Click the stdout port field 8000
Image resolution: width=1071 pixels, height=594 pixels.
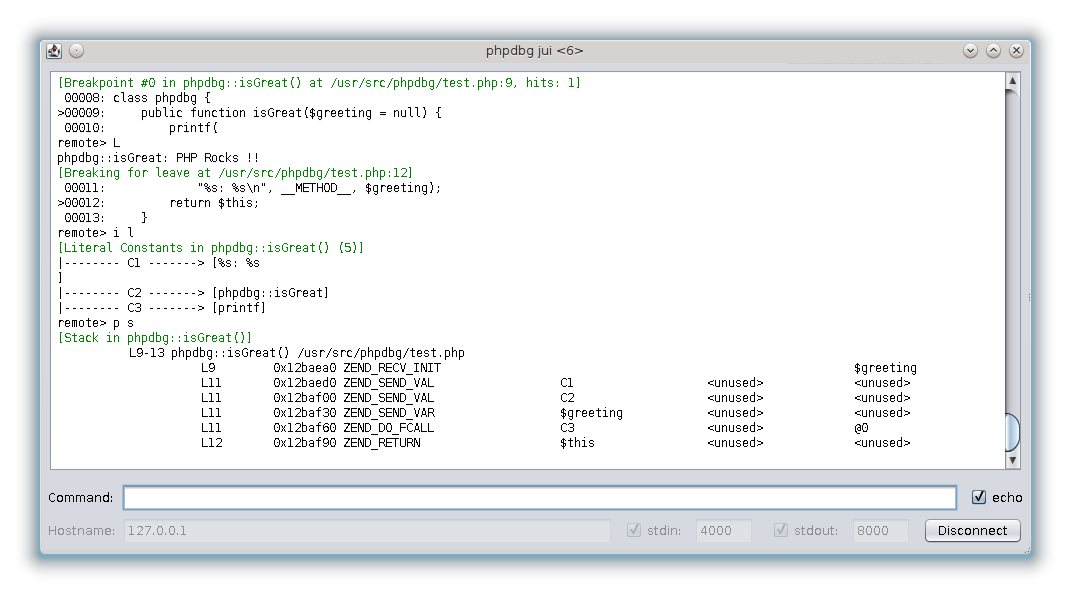[x=880, y=530]
